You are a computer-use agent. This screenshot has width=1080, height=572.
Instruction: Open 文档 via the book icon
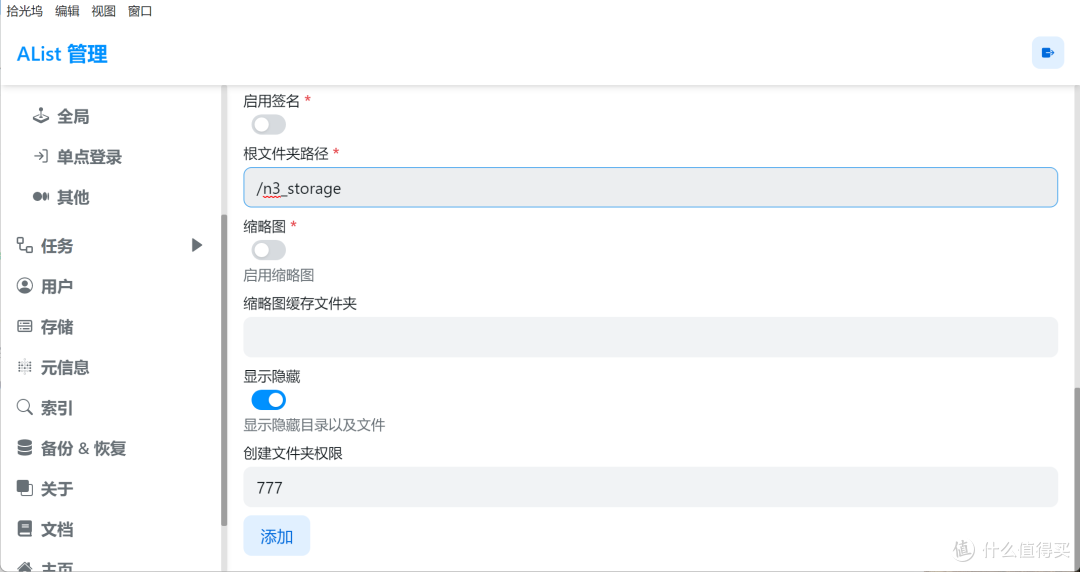pyautogui.click(x=25, y=529)
